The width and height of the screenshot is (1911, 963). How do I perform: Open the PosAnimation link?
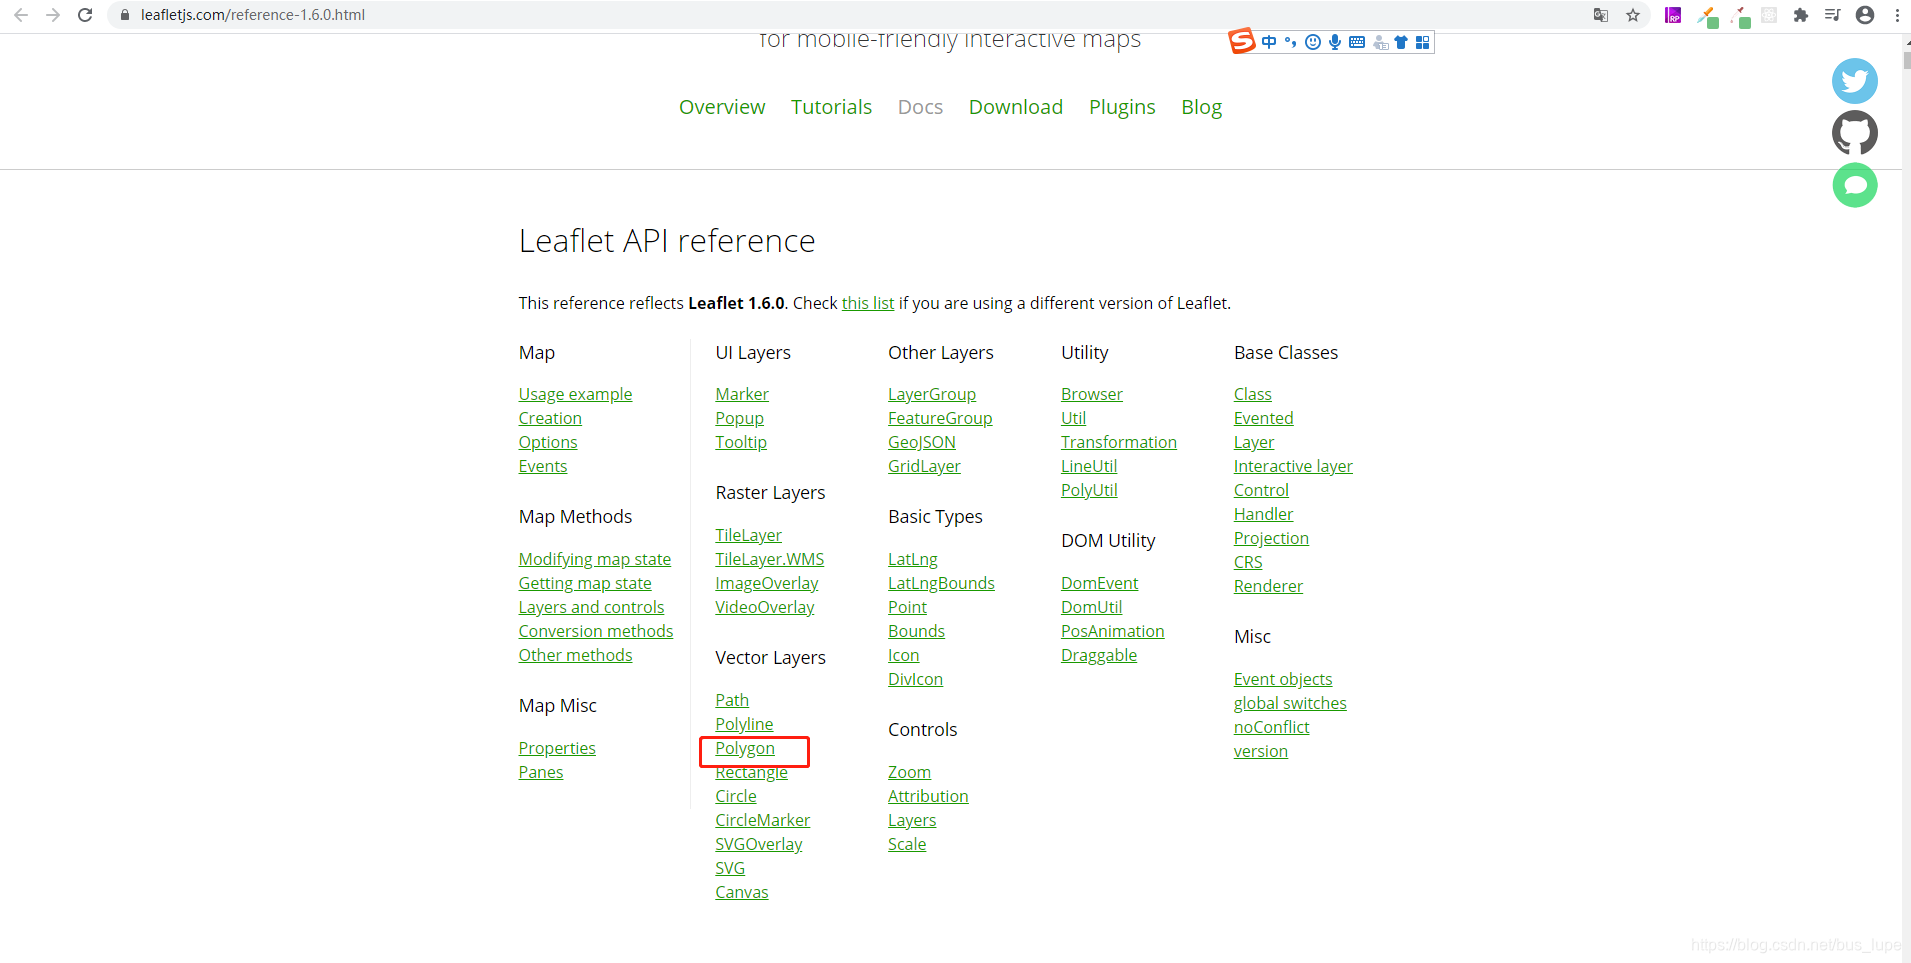[1113, 631]
